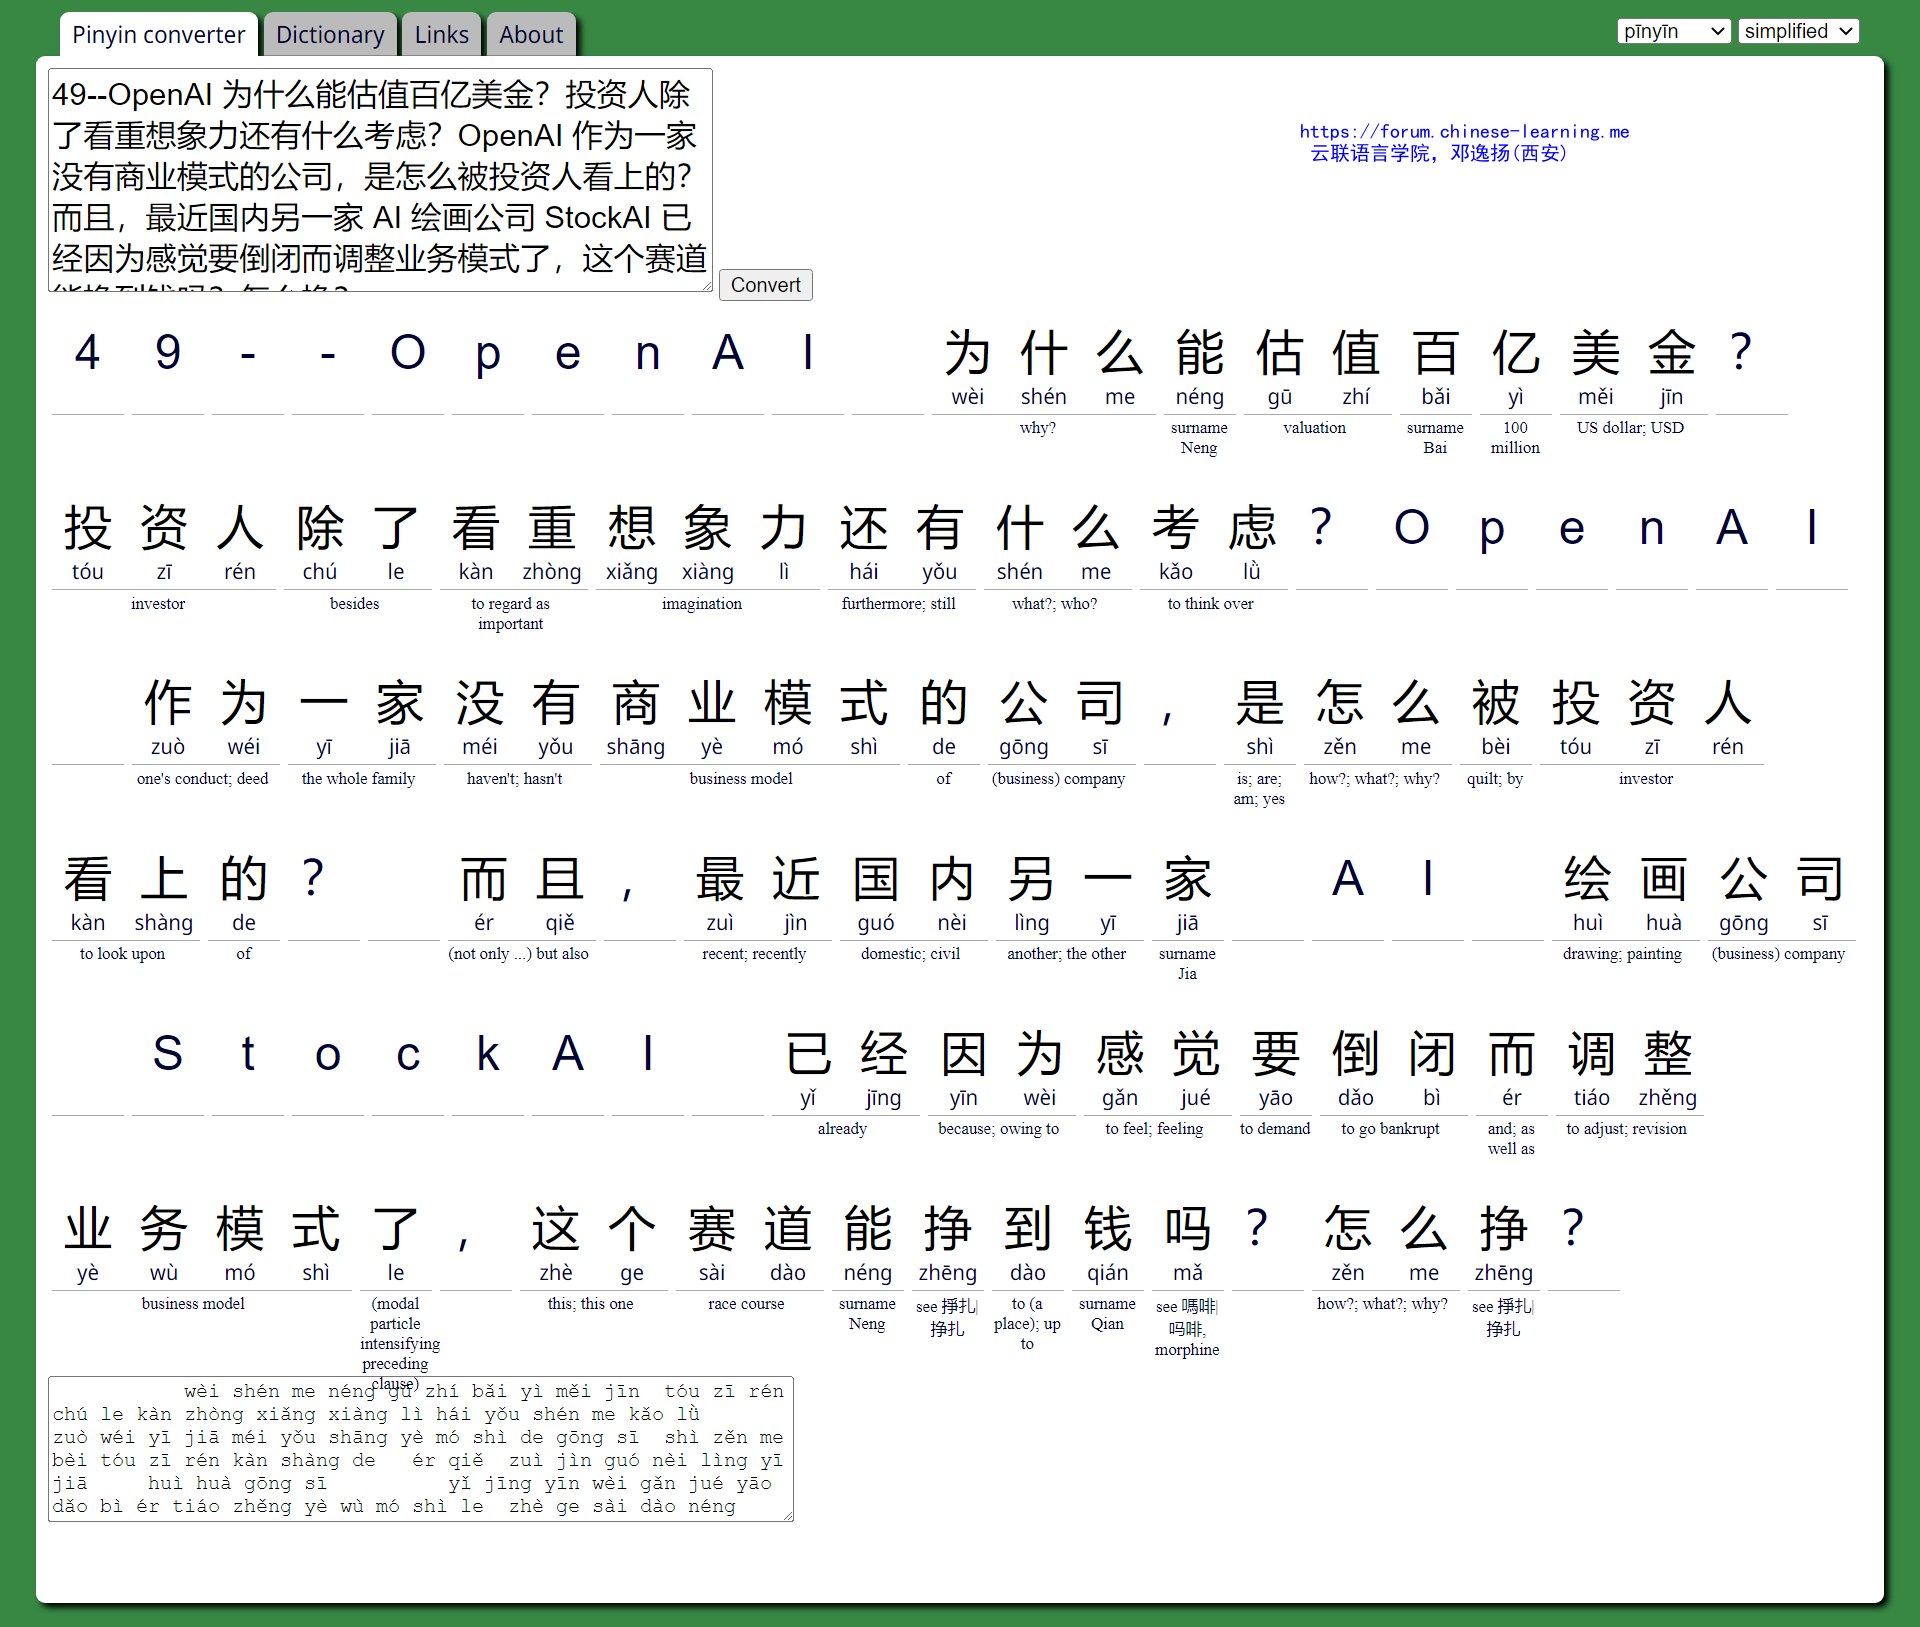The width and height of the screenshot is (1920, 1627).
Task: Click the pinyin 'jué' under 觉
Action: 1195,1098
